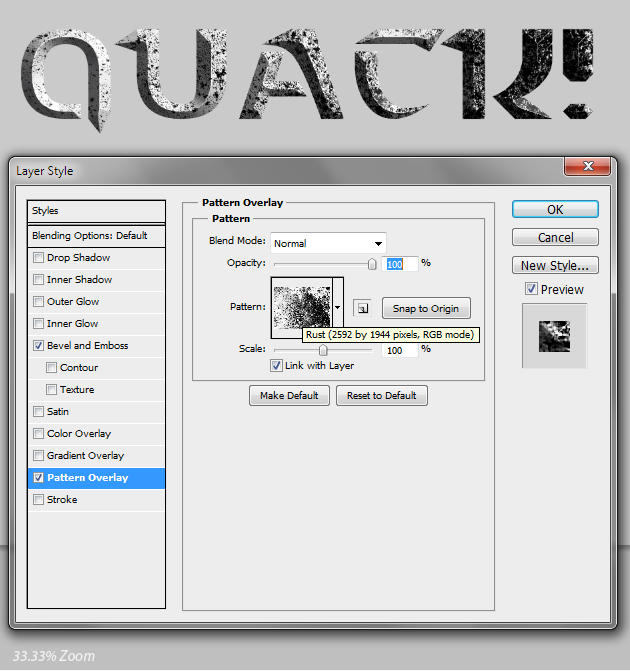Click the Rust pattern thumbnail
This screenshot has height=671, width=630.
(301, 305)
